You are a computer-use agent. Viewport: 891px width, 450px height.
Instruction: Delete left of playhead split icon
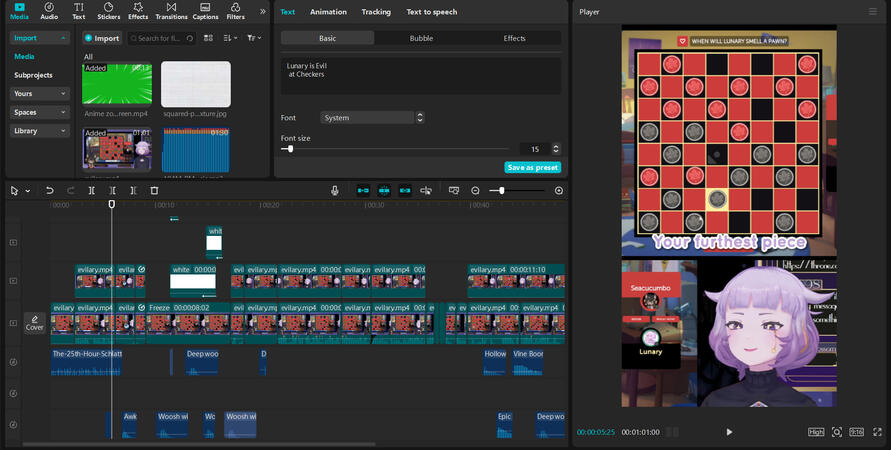click(113, 190)
